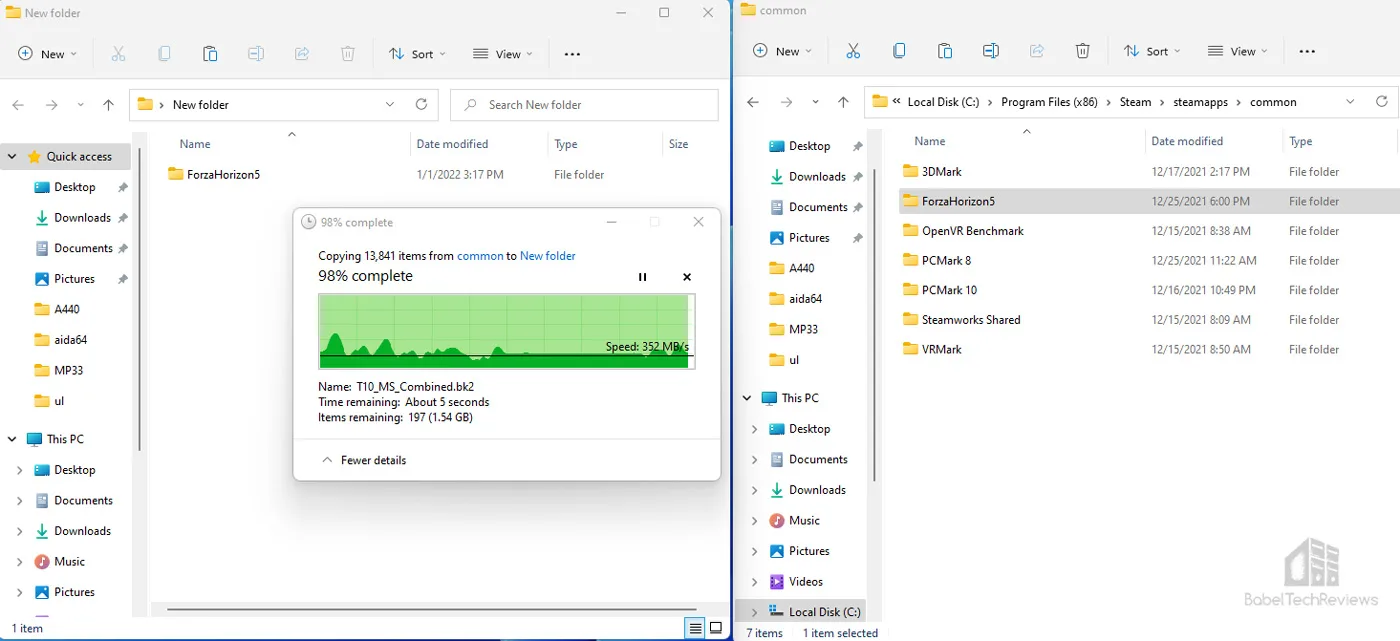The width and height of the screenshot is (1400, 641).
Task: Open Sort dropdown in common window
Action: tap(1152, 51)
